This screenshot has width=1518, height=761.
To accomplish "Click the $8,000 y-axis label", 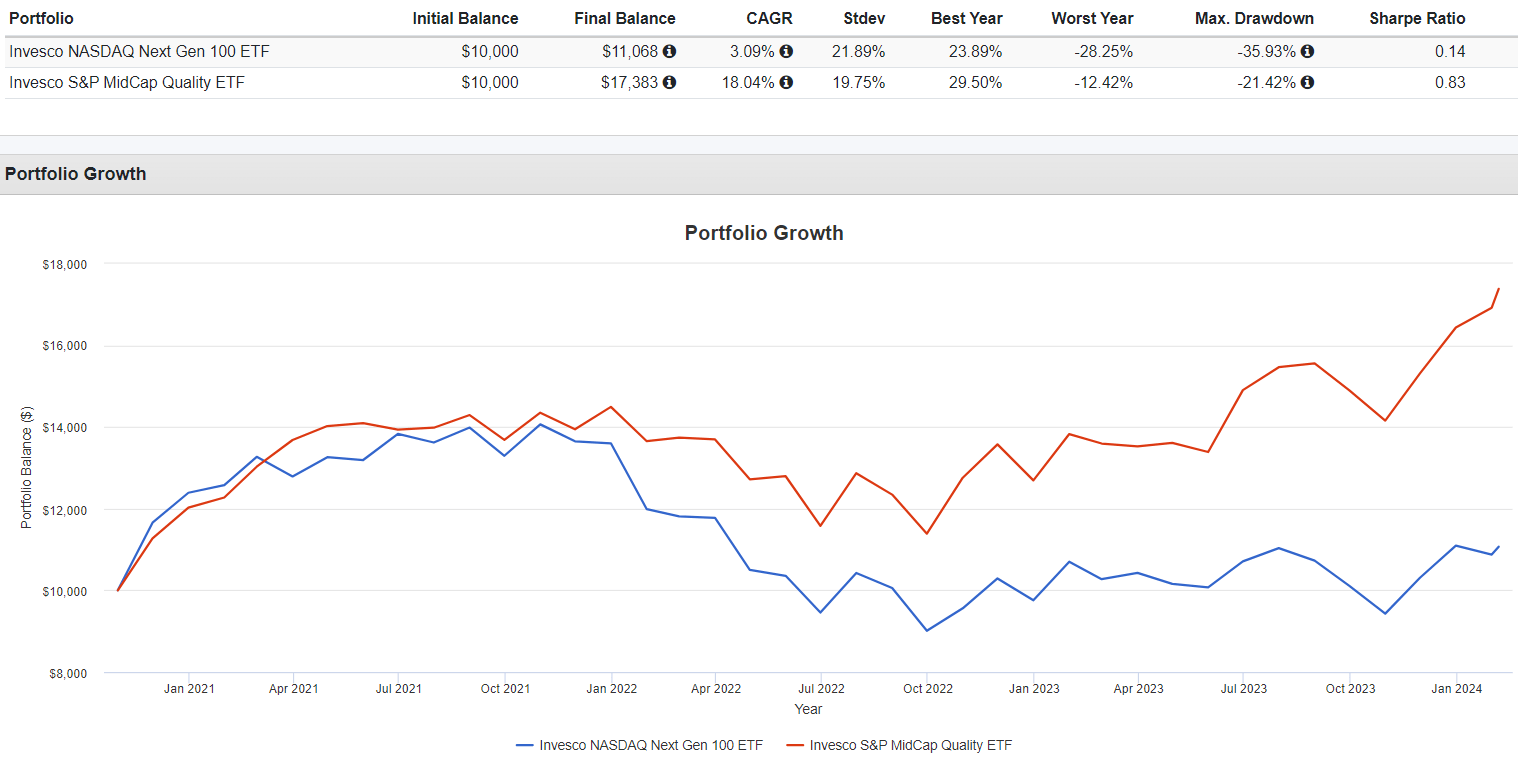I will coord(68,674).
